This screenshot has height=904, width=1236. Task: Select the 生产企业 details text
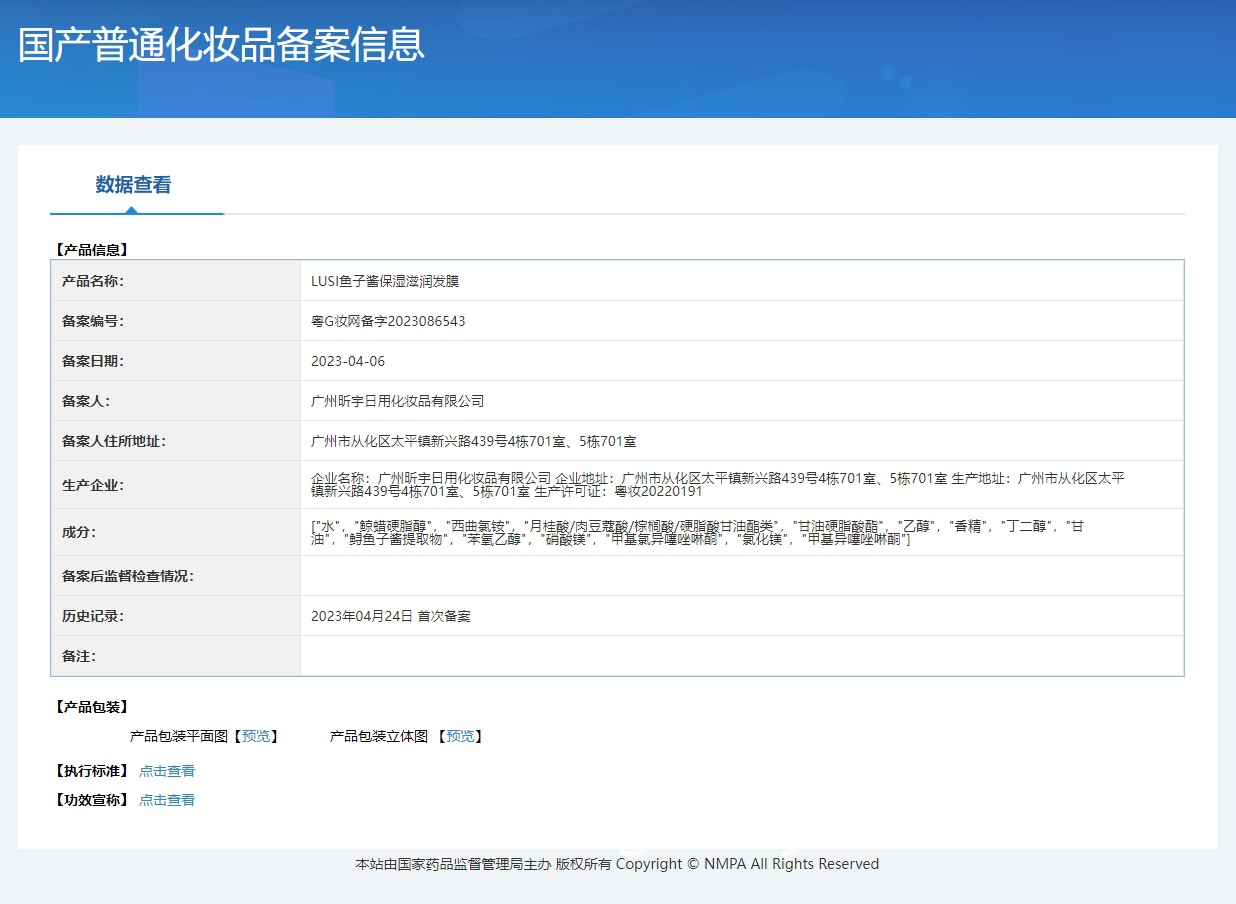click(x=718, y=485)
